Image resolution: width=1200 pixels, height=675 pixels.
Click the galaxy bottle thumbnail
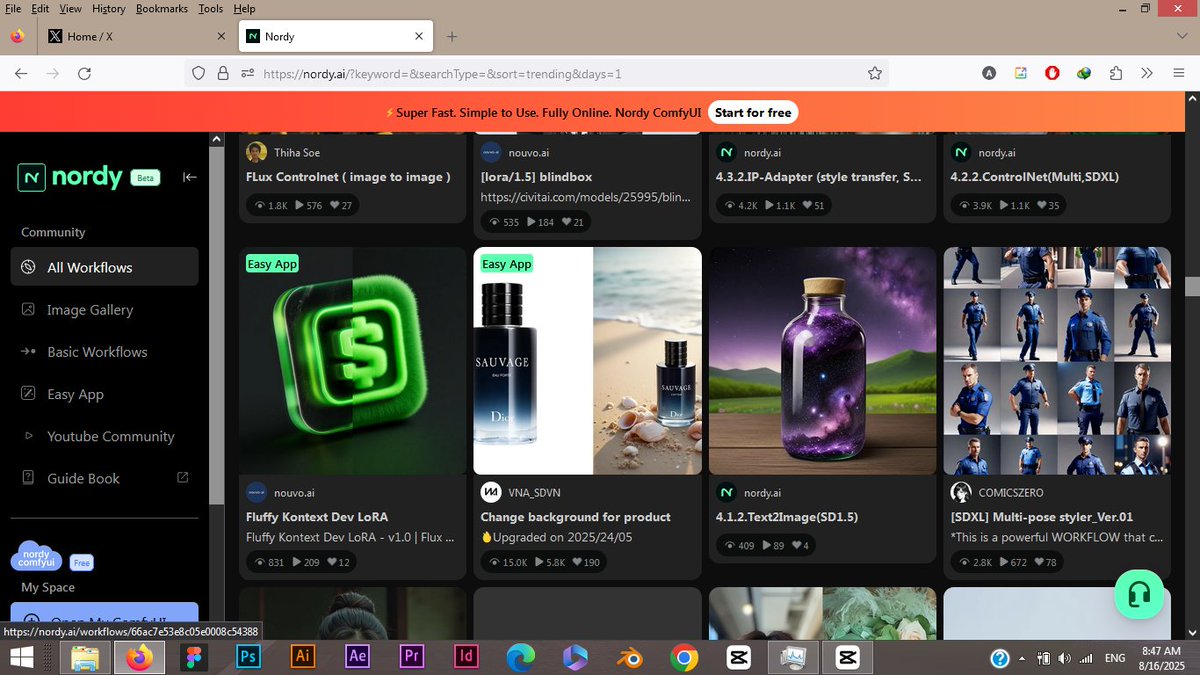[823, 361]
